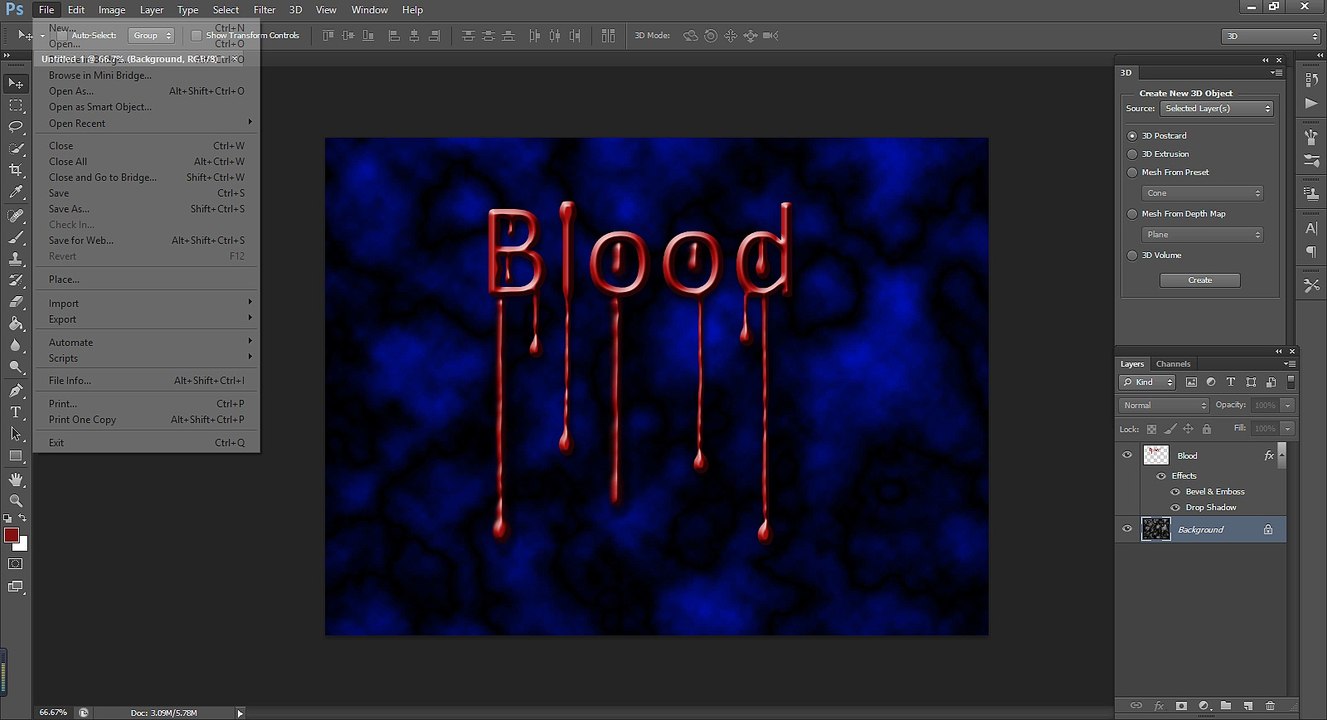Choose the Mesh From Depth Map option

1132,214
